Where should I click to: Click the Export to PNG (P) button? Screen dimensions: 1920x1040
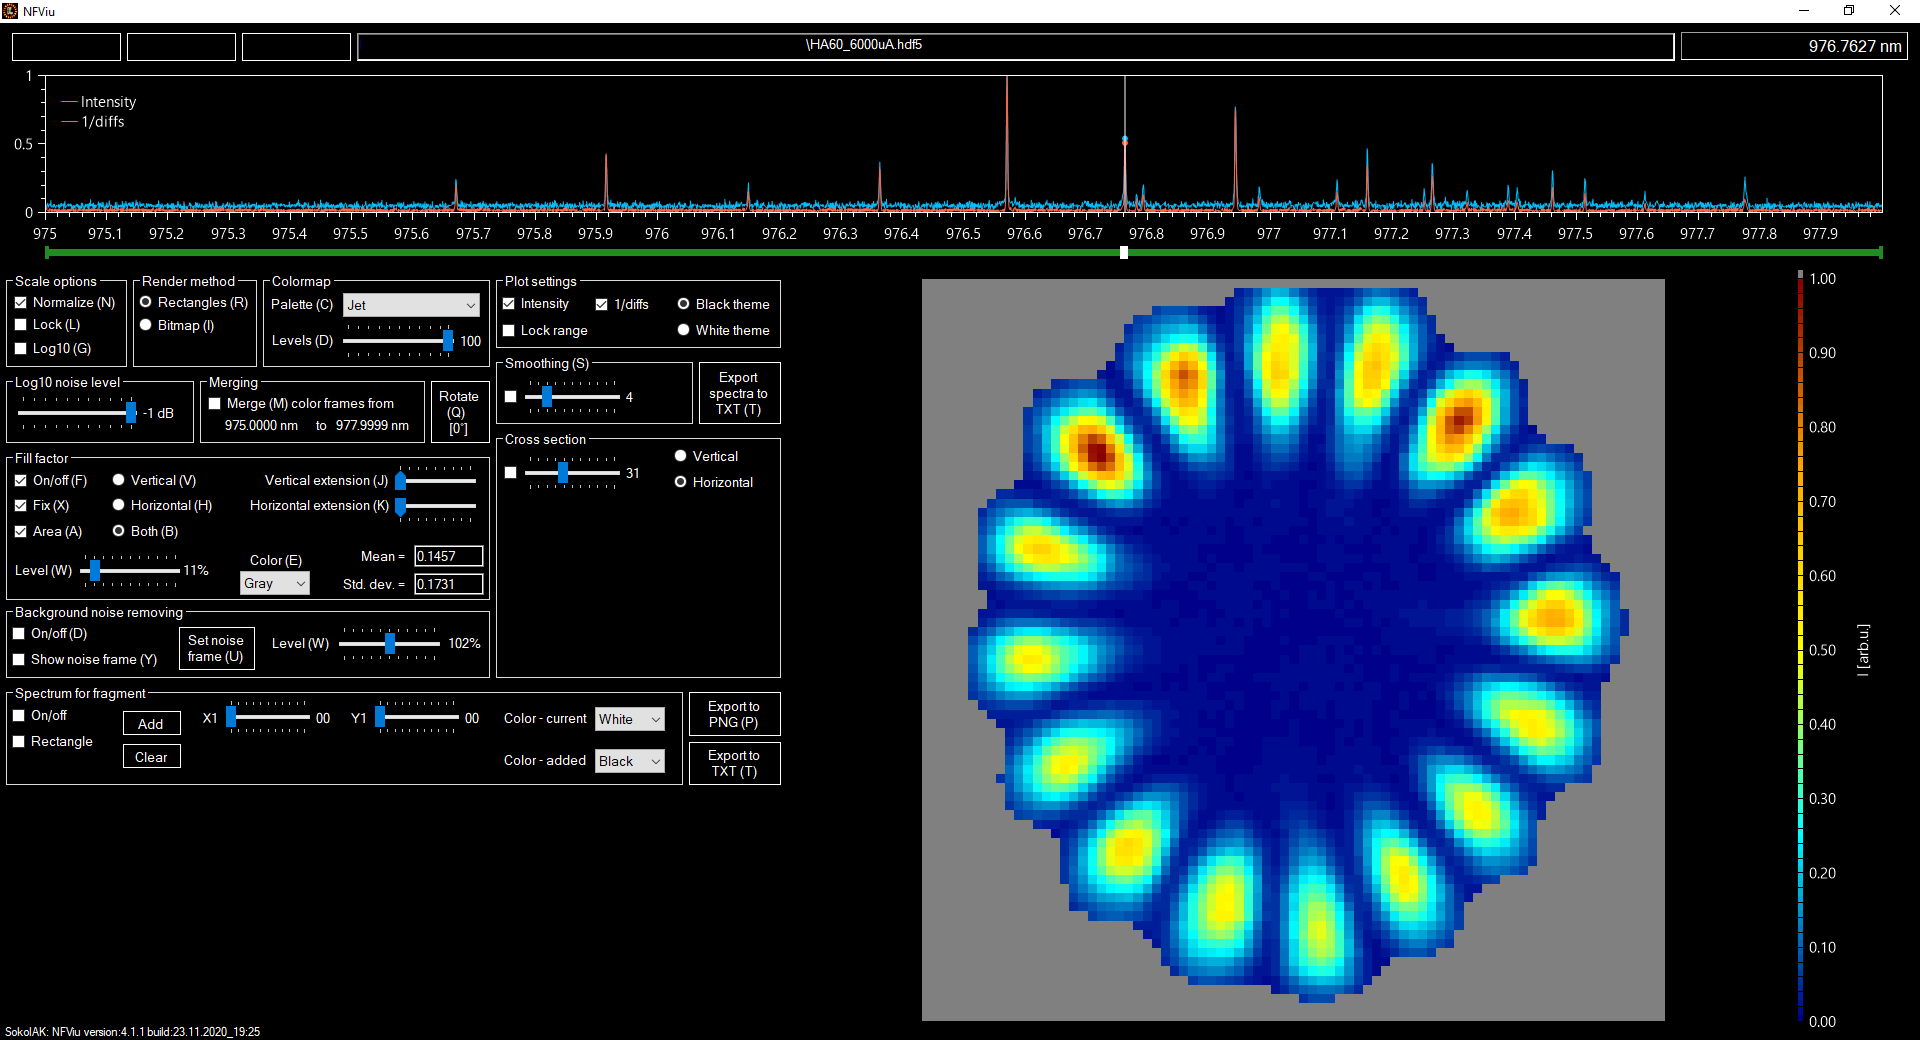tap(733, 714)
